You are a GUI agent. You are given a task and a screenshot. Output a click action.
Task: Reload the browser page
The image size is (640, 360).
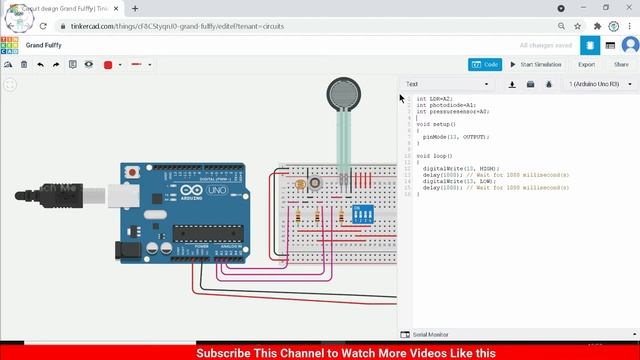click(x=43, y=26)
